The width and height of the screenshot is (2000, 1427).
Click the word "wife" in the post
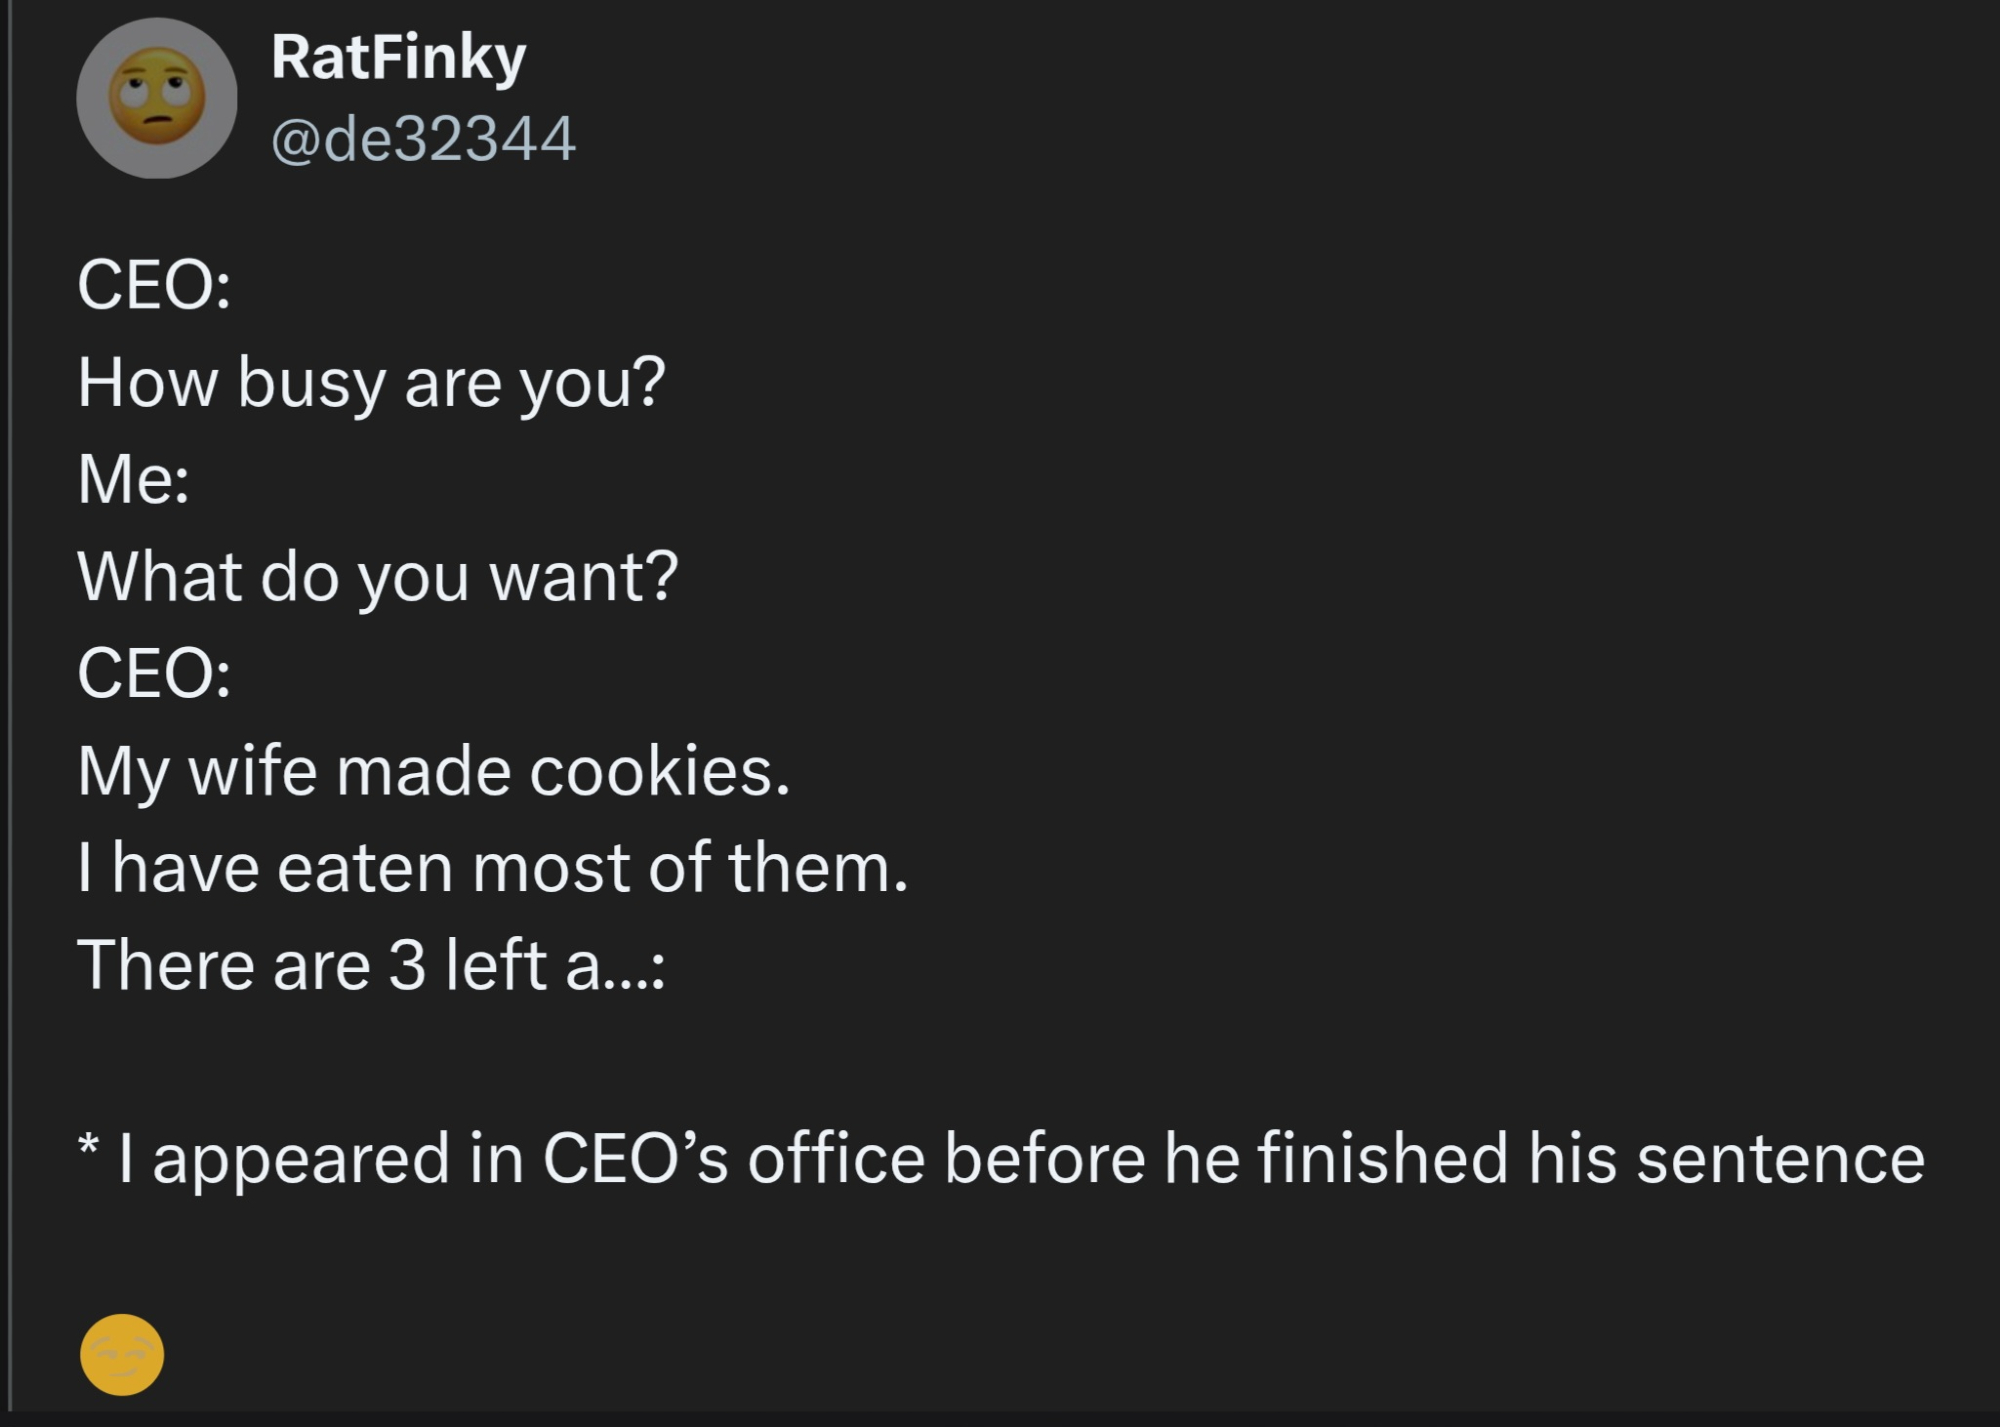pos(252,771)
